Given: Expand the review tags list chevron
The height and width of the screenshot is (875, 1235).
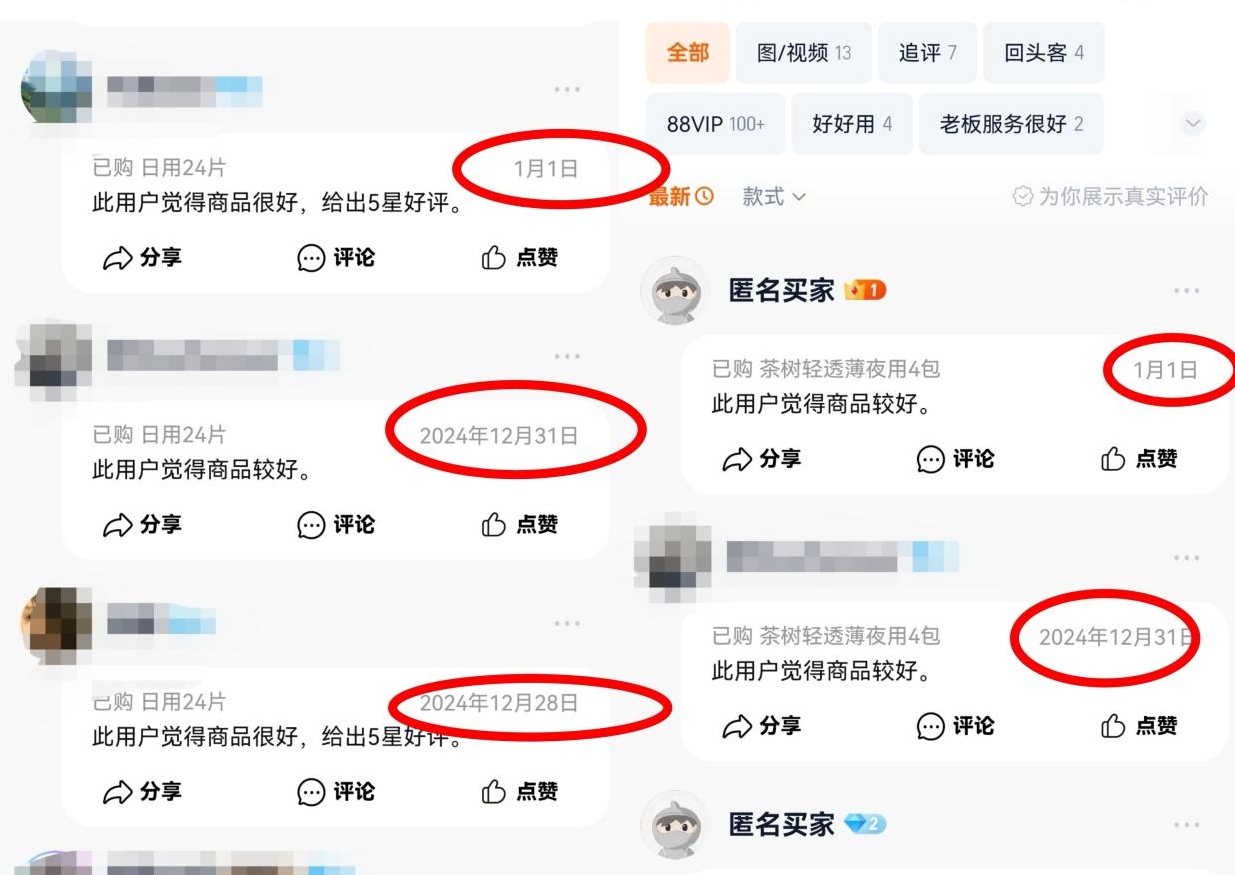Looking at the screenshot, I should pos(1192,124).
